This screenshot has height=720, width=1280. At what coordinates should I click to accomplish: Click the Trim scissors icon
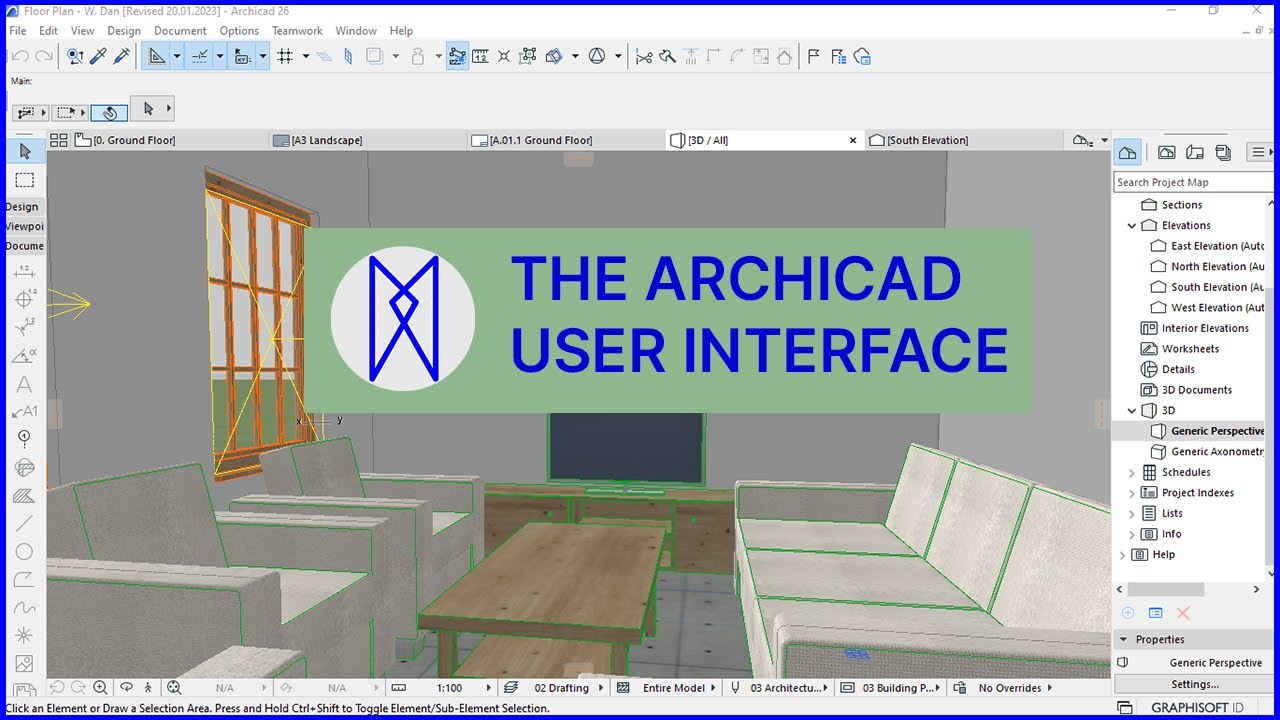pos(644,57)
